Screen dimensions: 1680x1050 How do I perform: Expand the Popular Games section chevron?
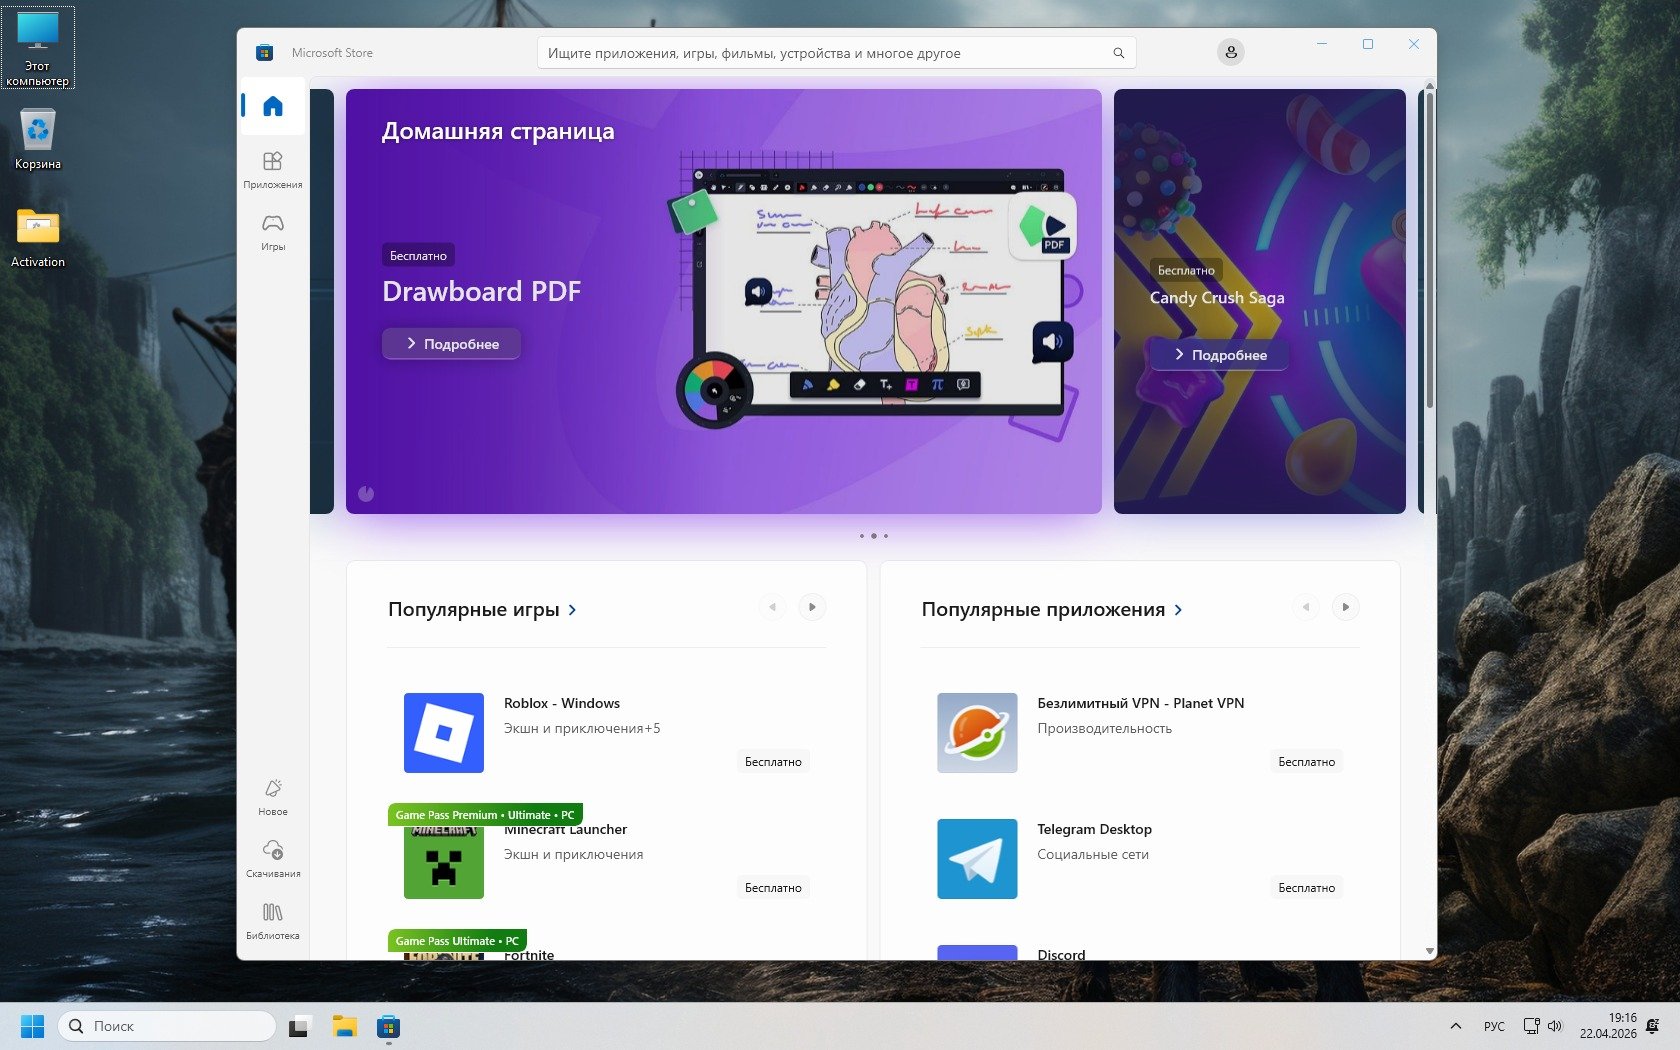tap(572, 610)
